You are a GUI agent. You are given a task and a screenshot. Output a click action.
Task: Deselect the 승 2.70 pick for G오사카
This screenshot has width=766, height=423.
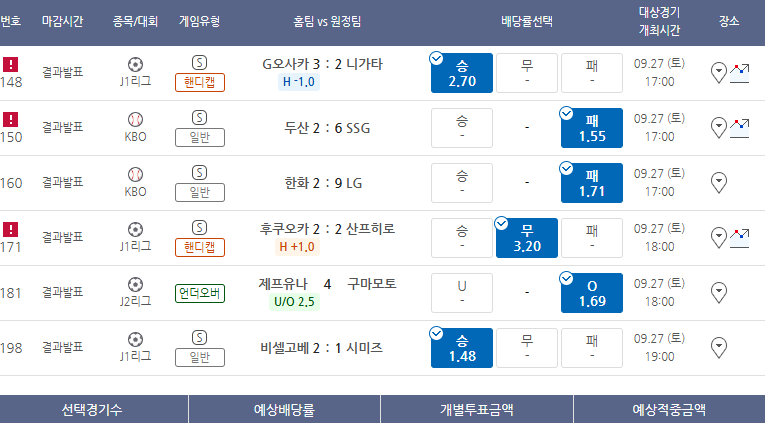(x=461, y=73)
